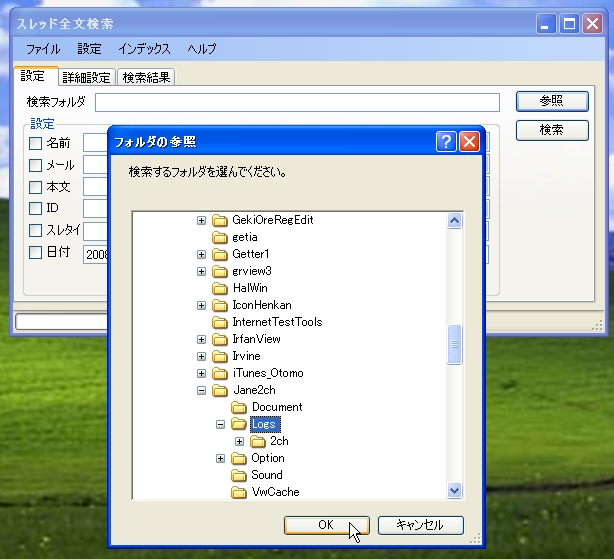Open the ファイル menu
This screenshot has width=614, height=559.
coord(43,49)
